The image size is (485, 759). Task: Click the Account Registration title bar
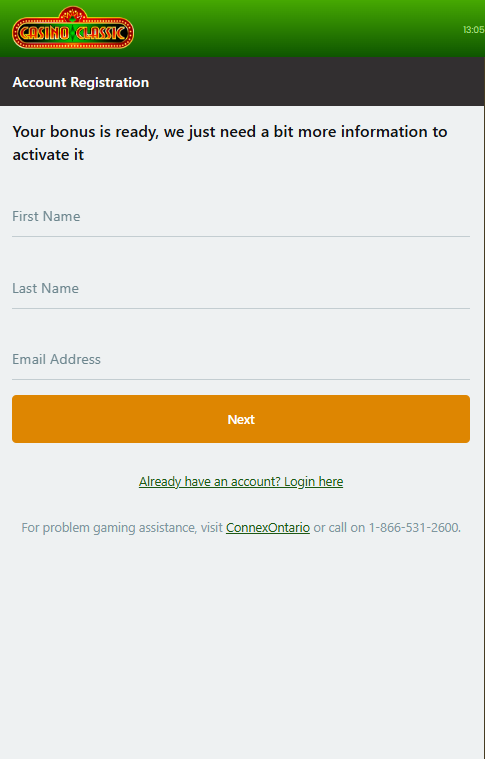242,82
